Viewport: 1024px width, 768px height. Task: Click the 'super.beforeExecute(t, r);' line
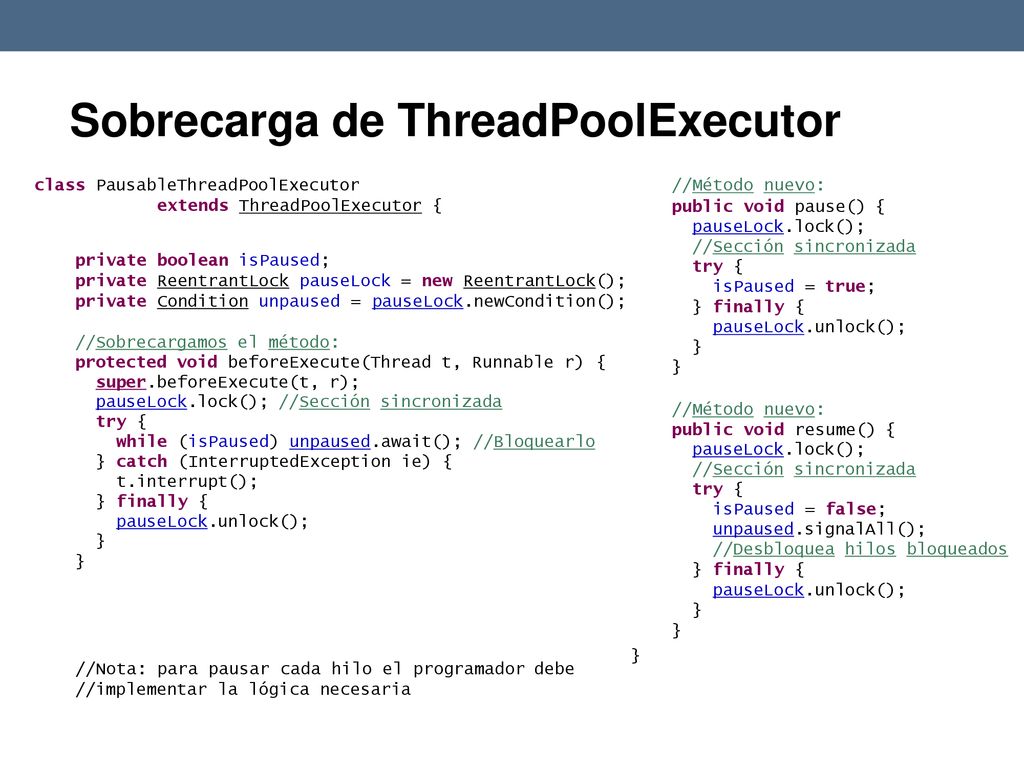[x=227, y=382]
